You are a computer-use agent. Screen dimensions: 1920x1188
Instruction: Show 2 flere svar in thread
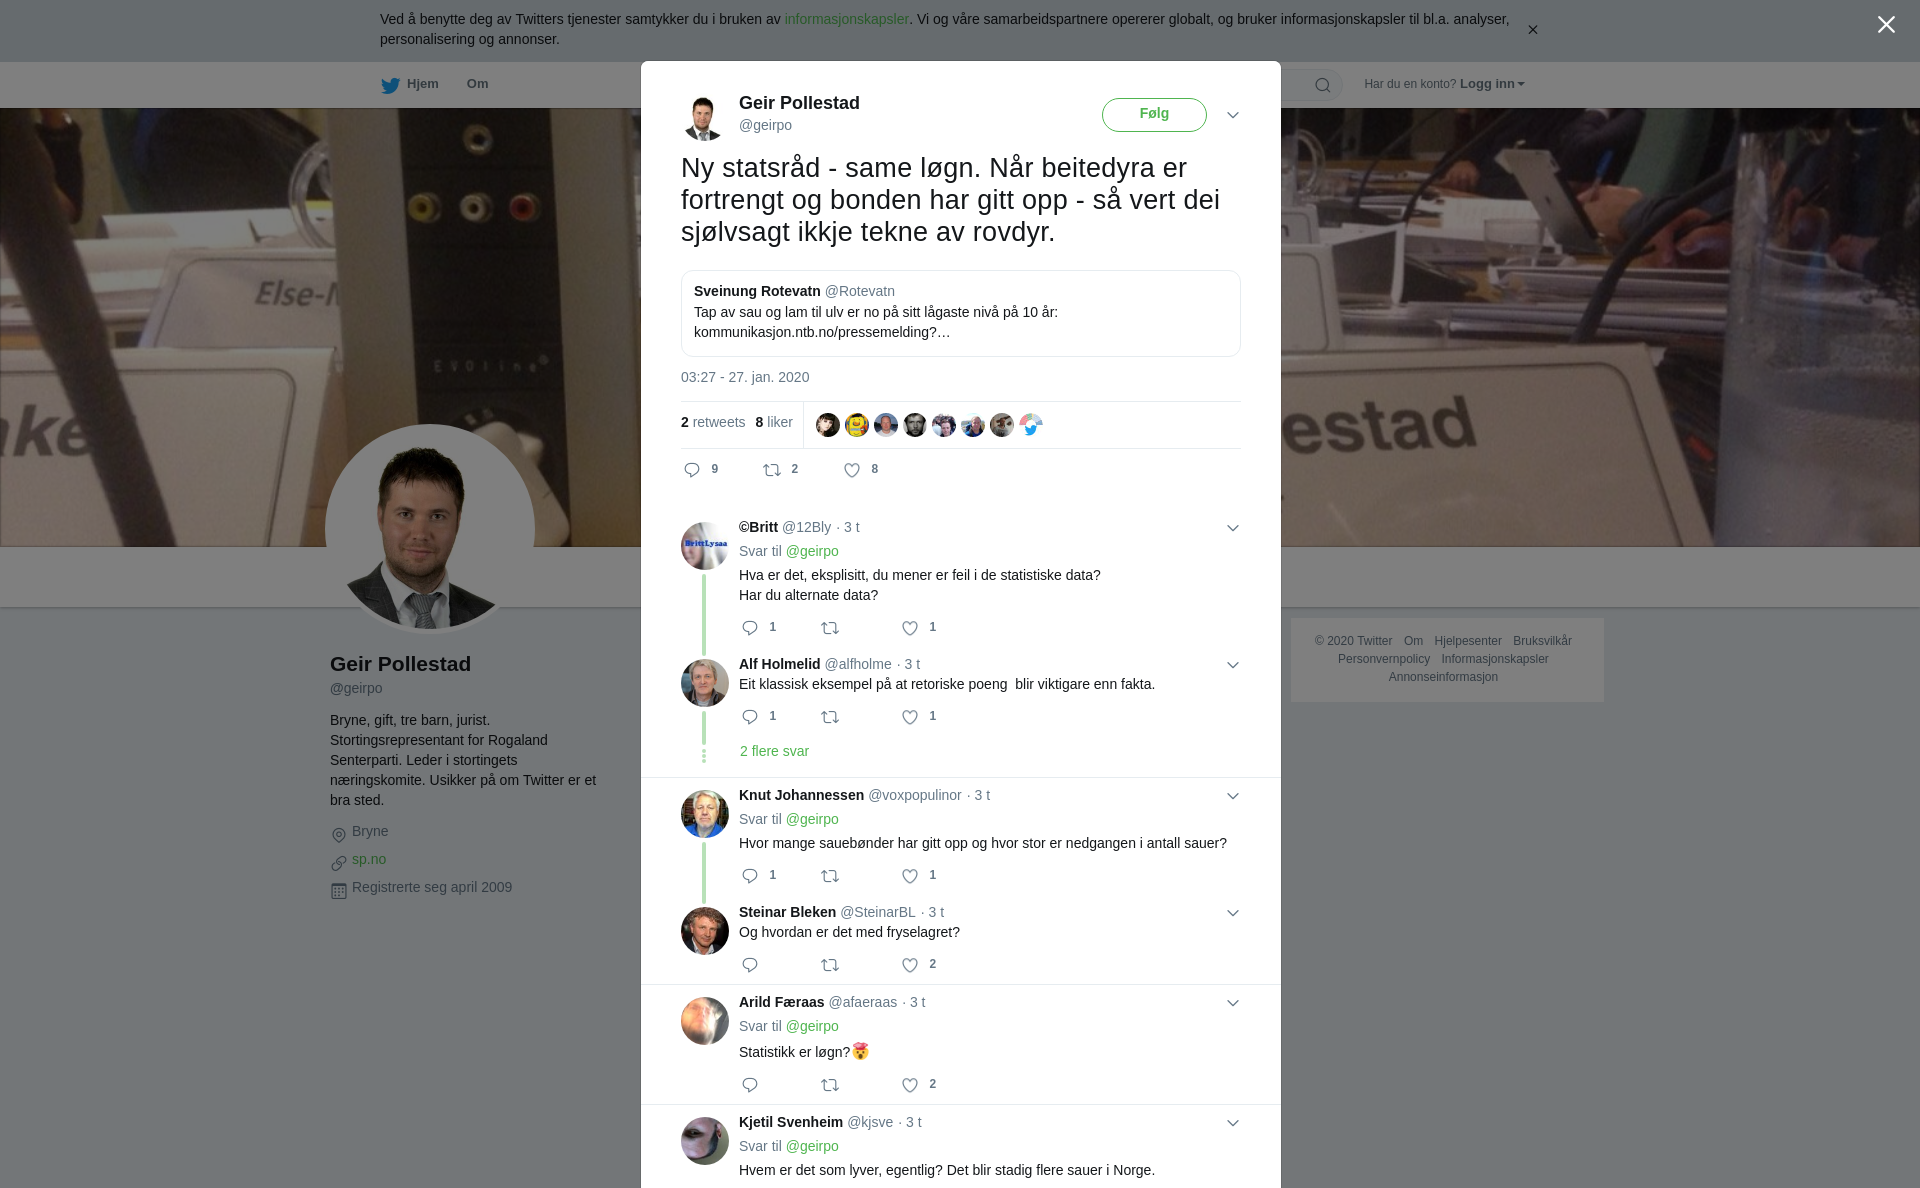[774, 751]
